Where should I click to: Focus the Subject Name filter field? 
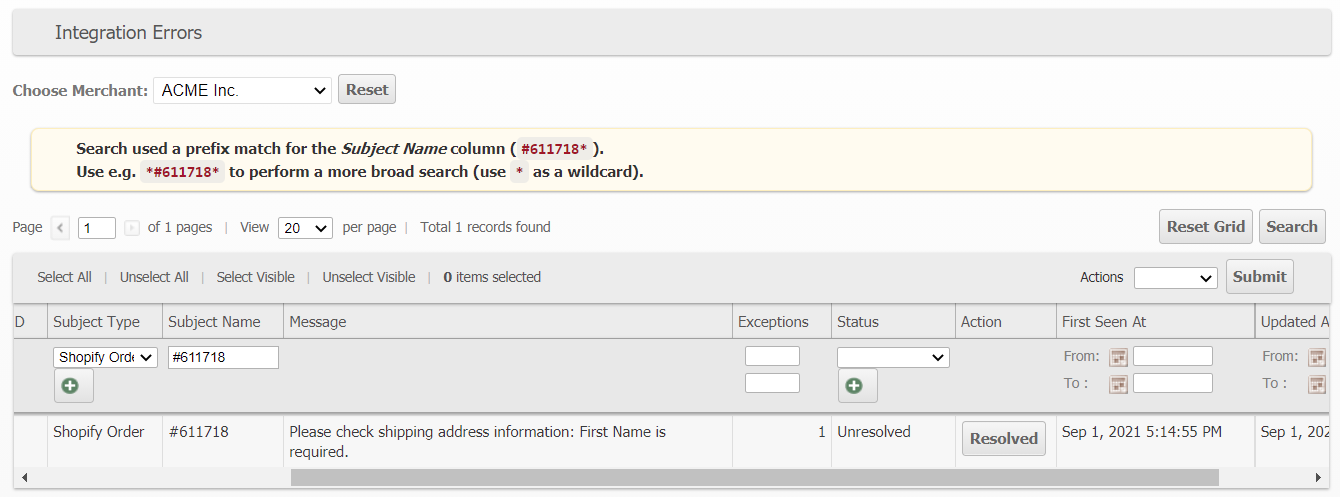(x=223, y=357)
